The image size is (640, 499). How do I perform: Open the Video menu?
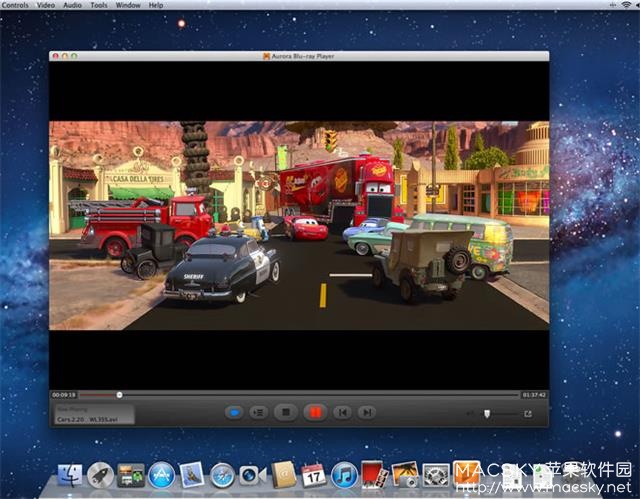pos(46,5)
